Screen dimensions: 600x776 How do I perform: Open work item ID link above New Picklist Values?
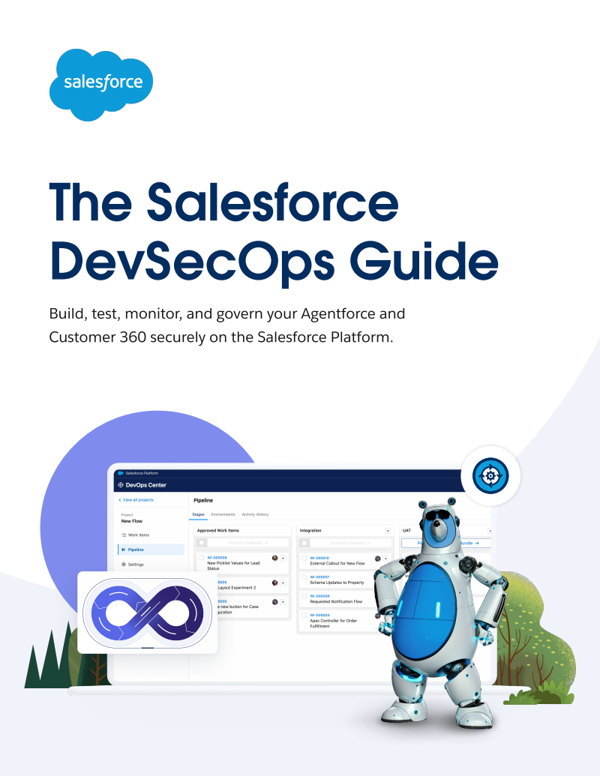click(217, 558)
